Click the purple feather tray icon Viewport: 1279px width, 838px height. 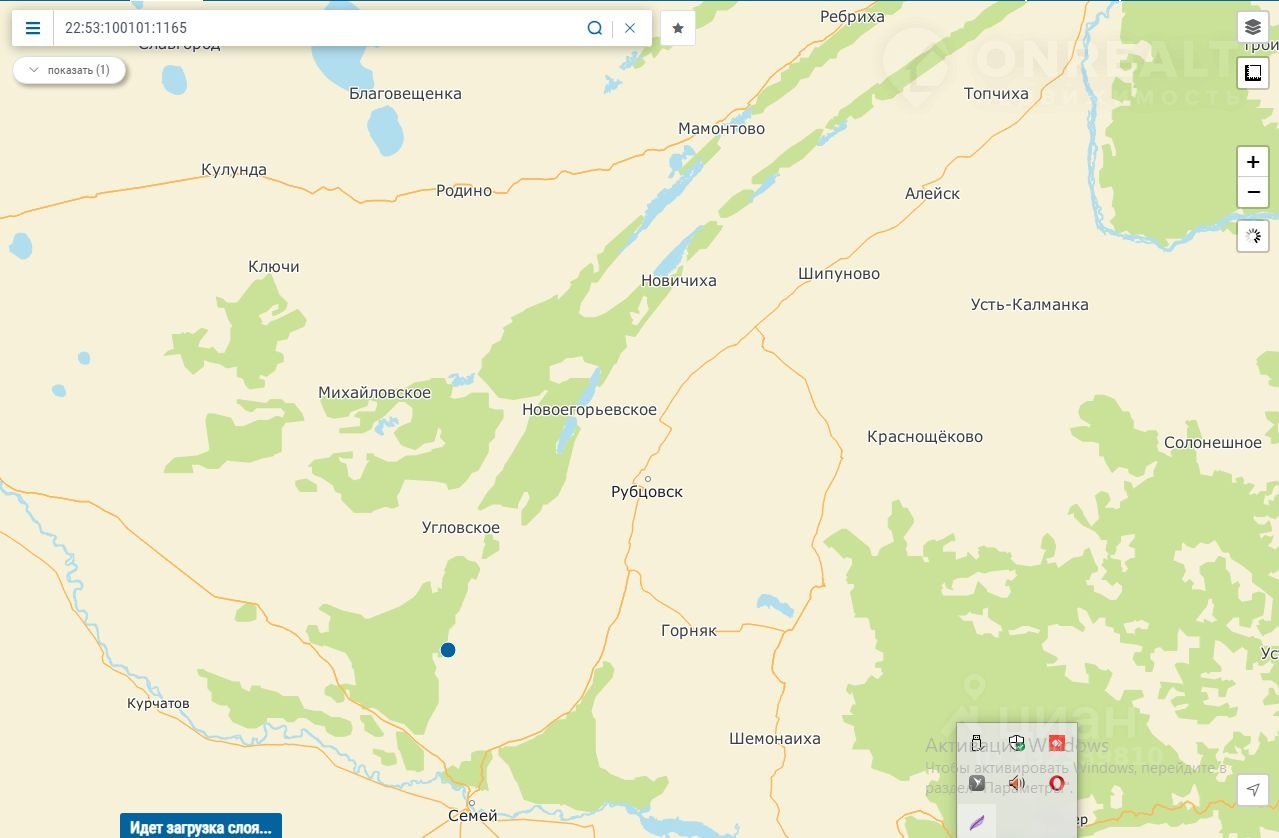pos(977,823)
